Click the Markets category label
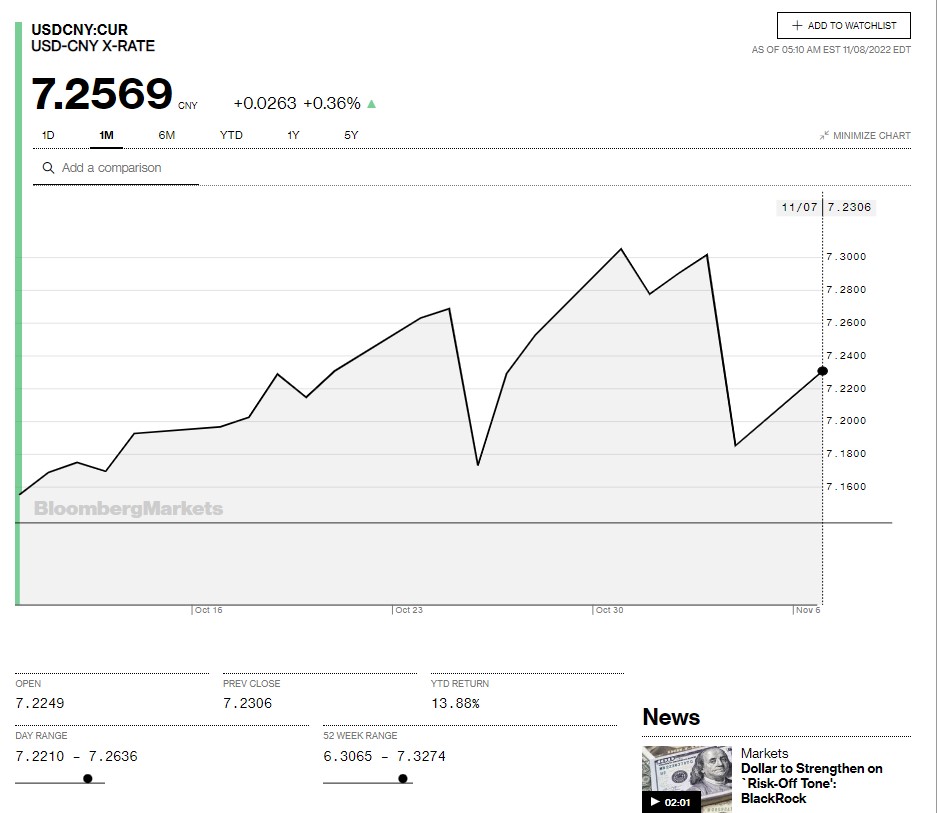 point(764,753)
